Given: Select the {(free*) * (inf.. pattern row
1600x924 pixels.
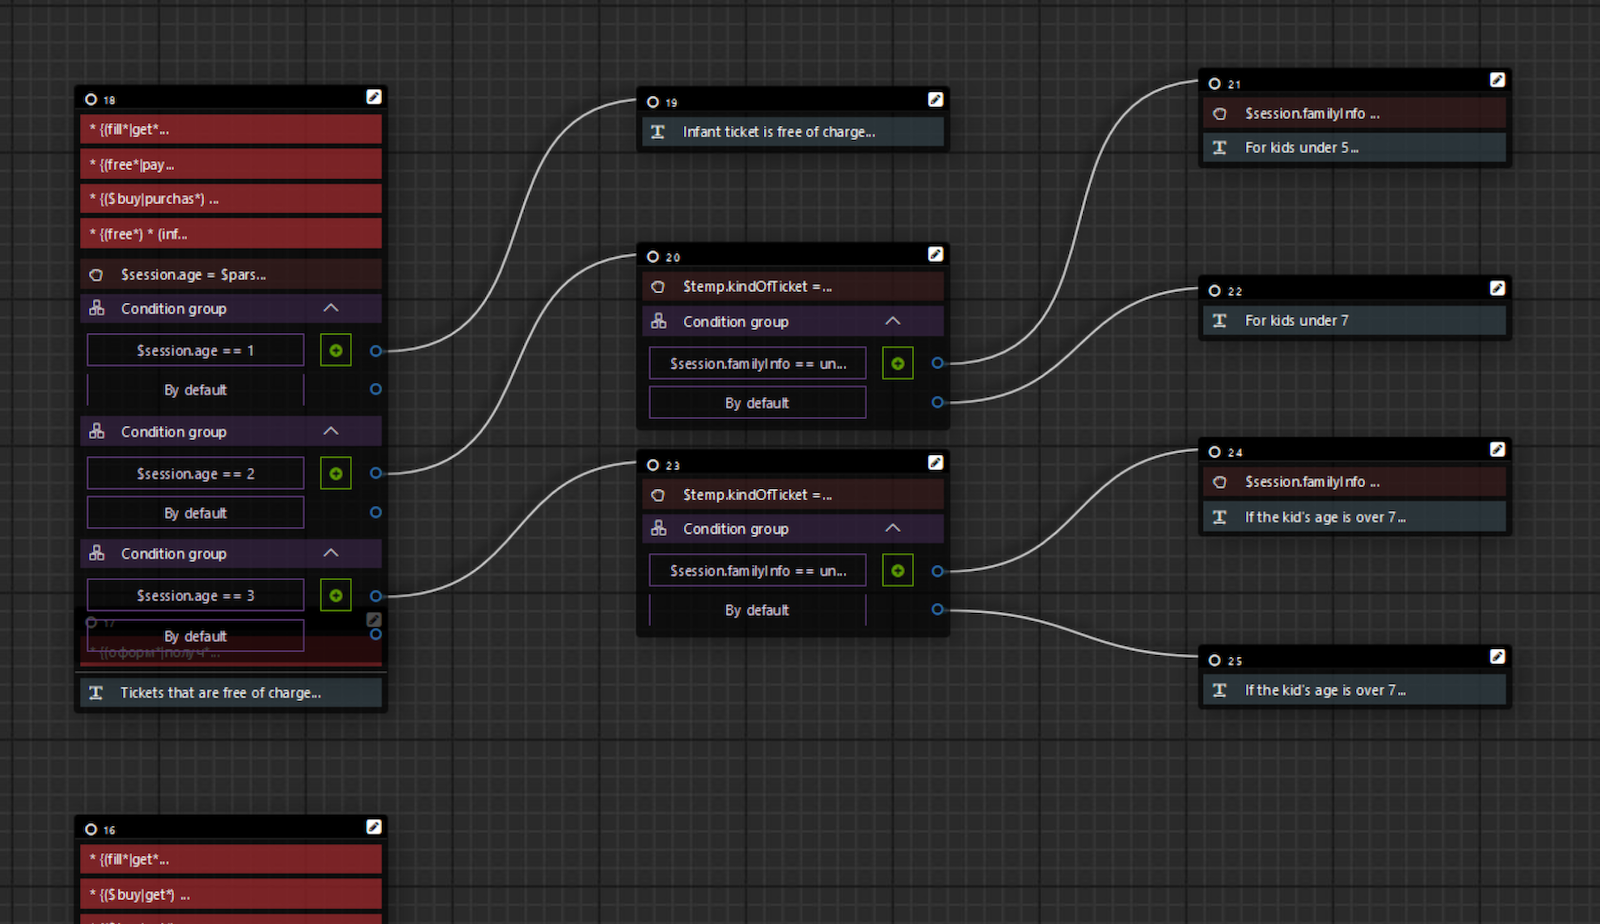Looking at the screenshot, I should point(230,234).
